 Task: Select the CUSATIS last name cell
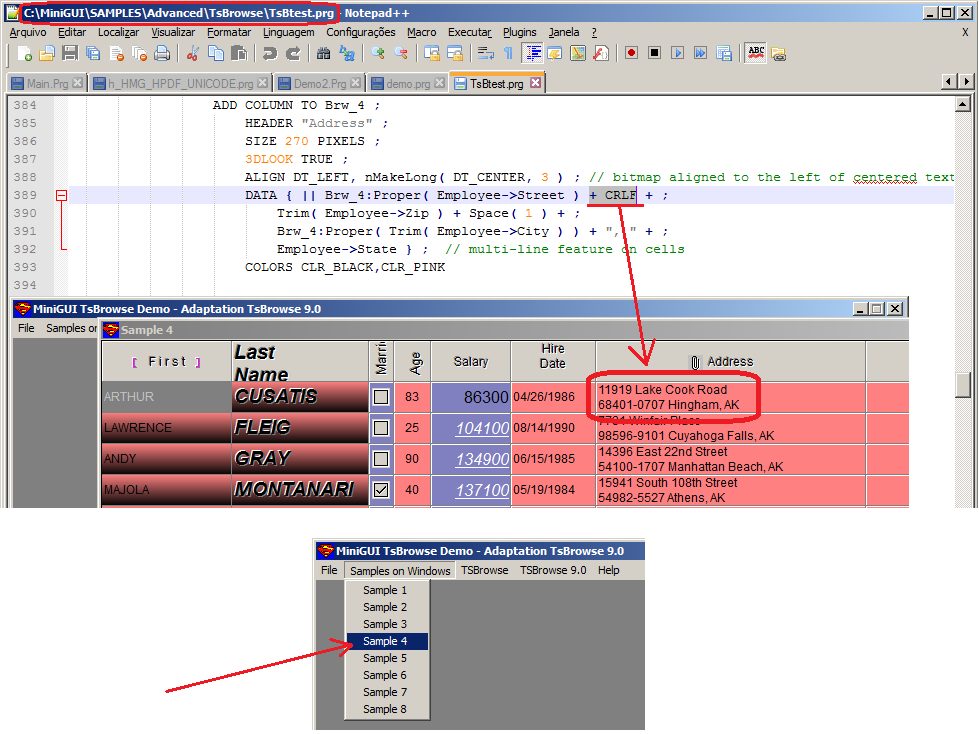click(x=300, y=397)
